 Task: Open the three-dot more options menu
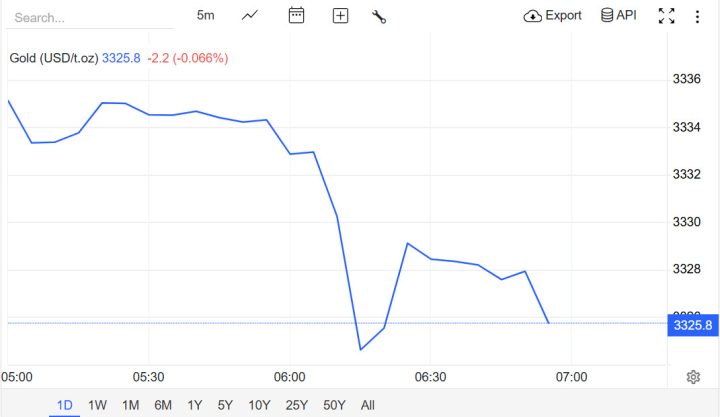pos(697,16)
